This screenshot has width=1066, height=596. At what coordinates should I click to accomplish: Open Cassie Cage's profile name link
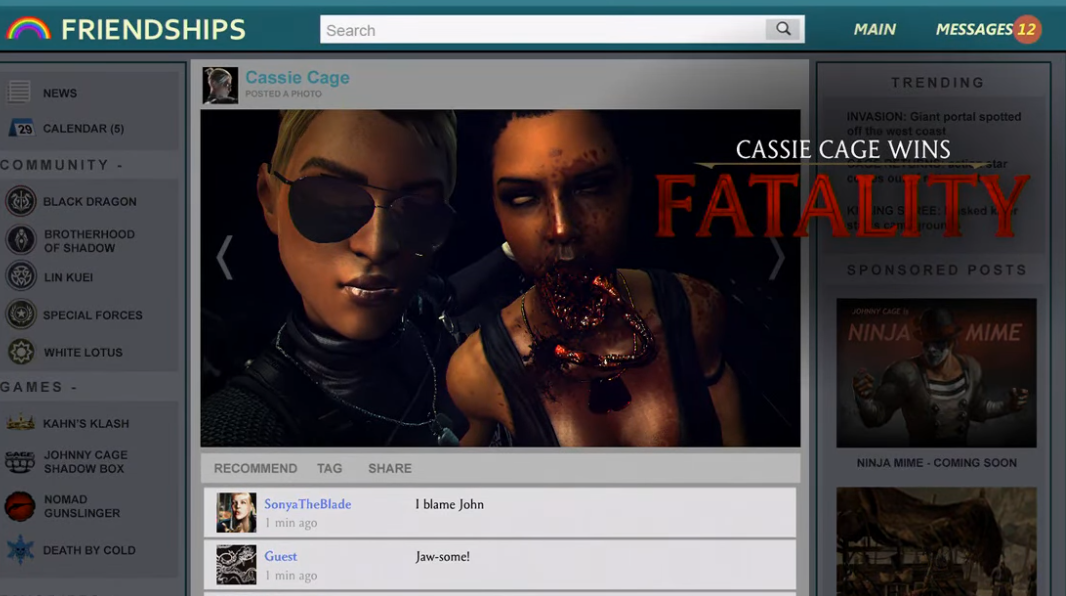pyautogui.click(x=298, y=78)
